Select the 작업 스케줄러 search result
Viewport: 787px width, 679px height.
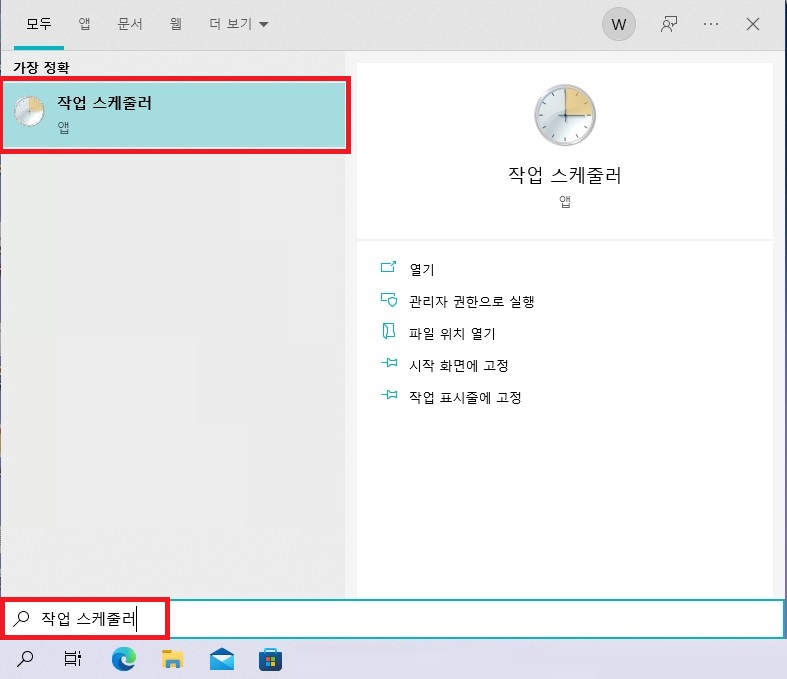click(x=175, y=115)
